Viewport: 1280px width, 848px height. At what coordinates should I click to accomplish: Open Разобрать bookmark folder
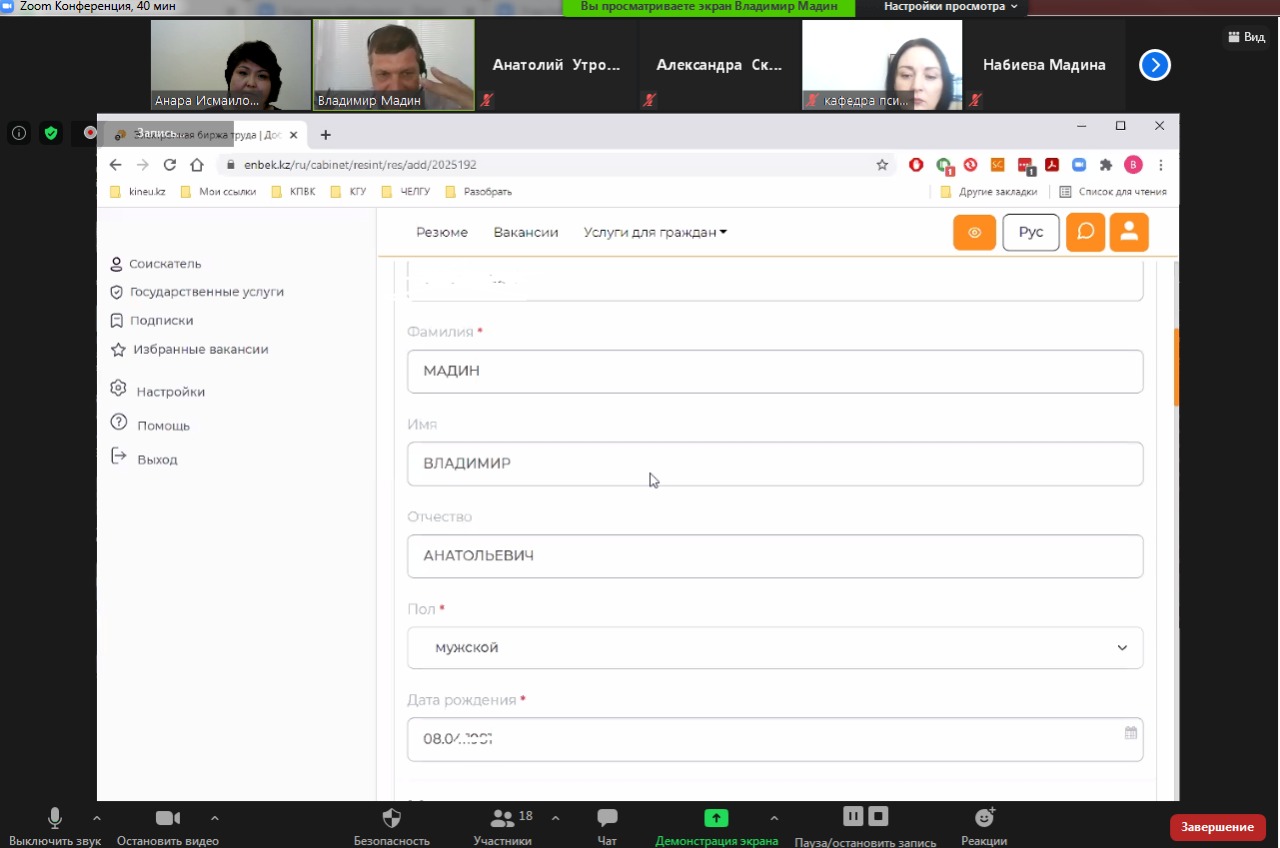click(x=479, y=191)
